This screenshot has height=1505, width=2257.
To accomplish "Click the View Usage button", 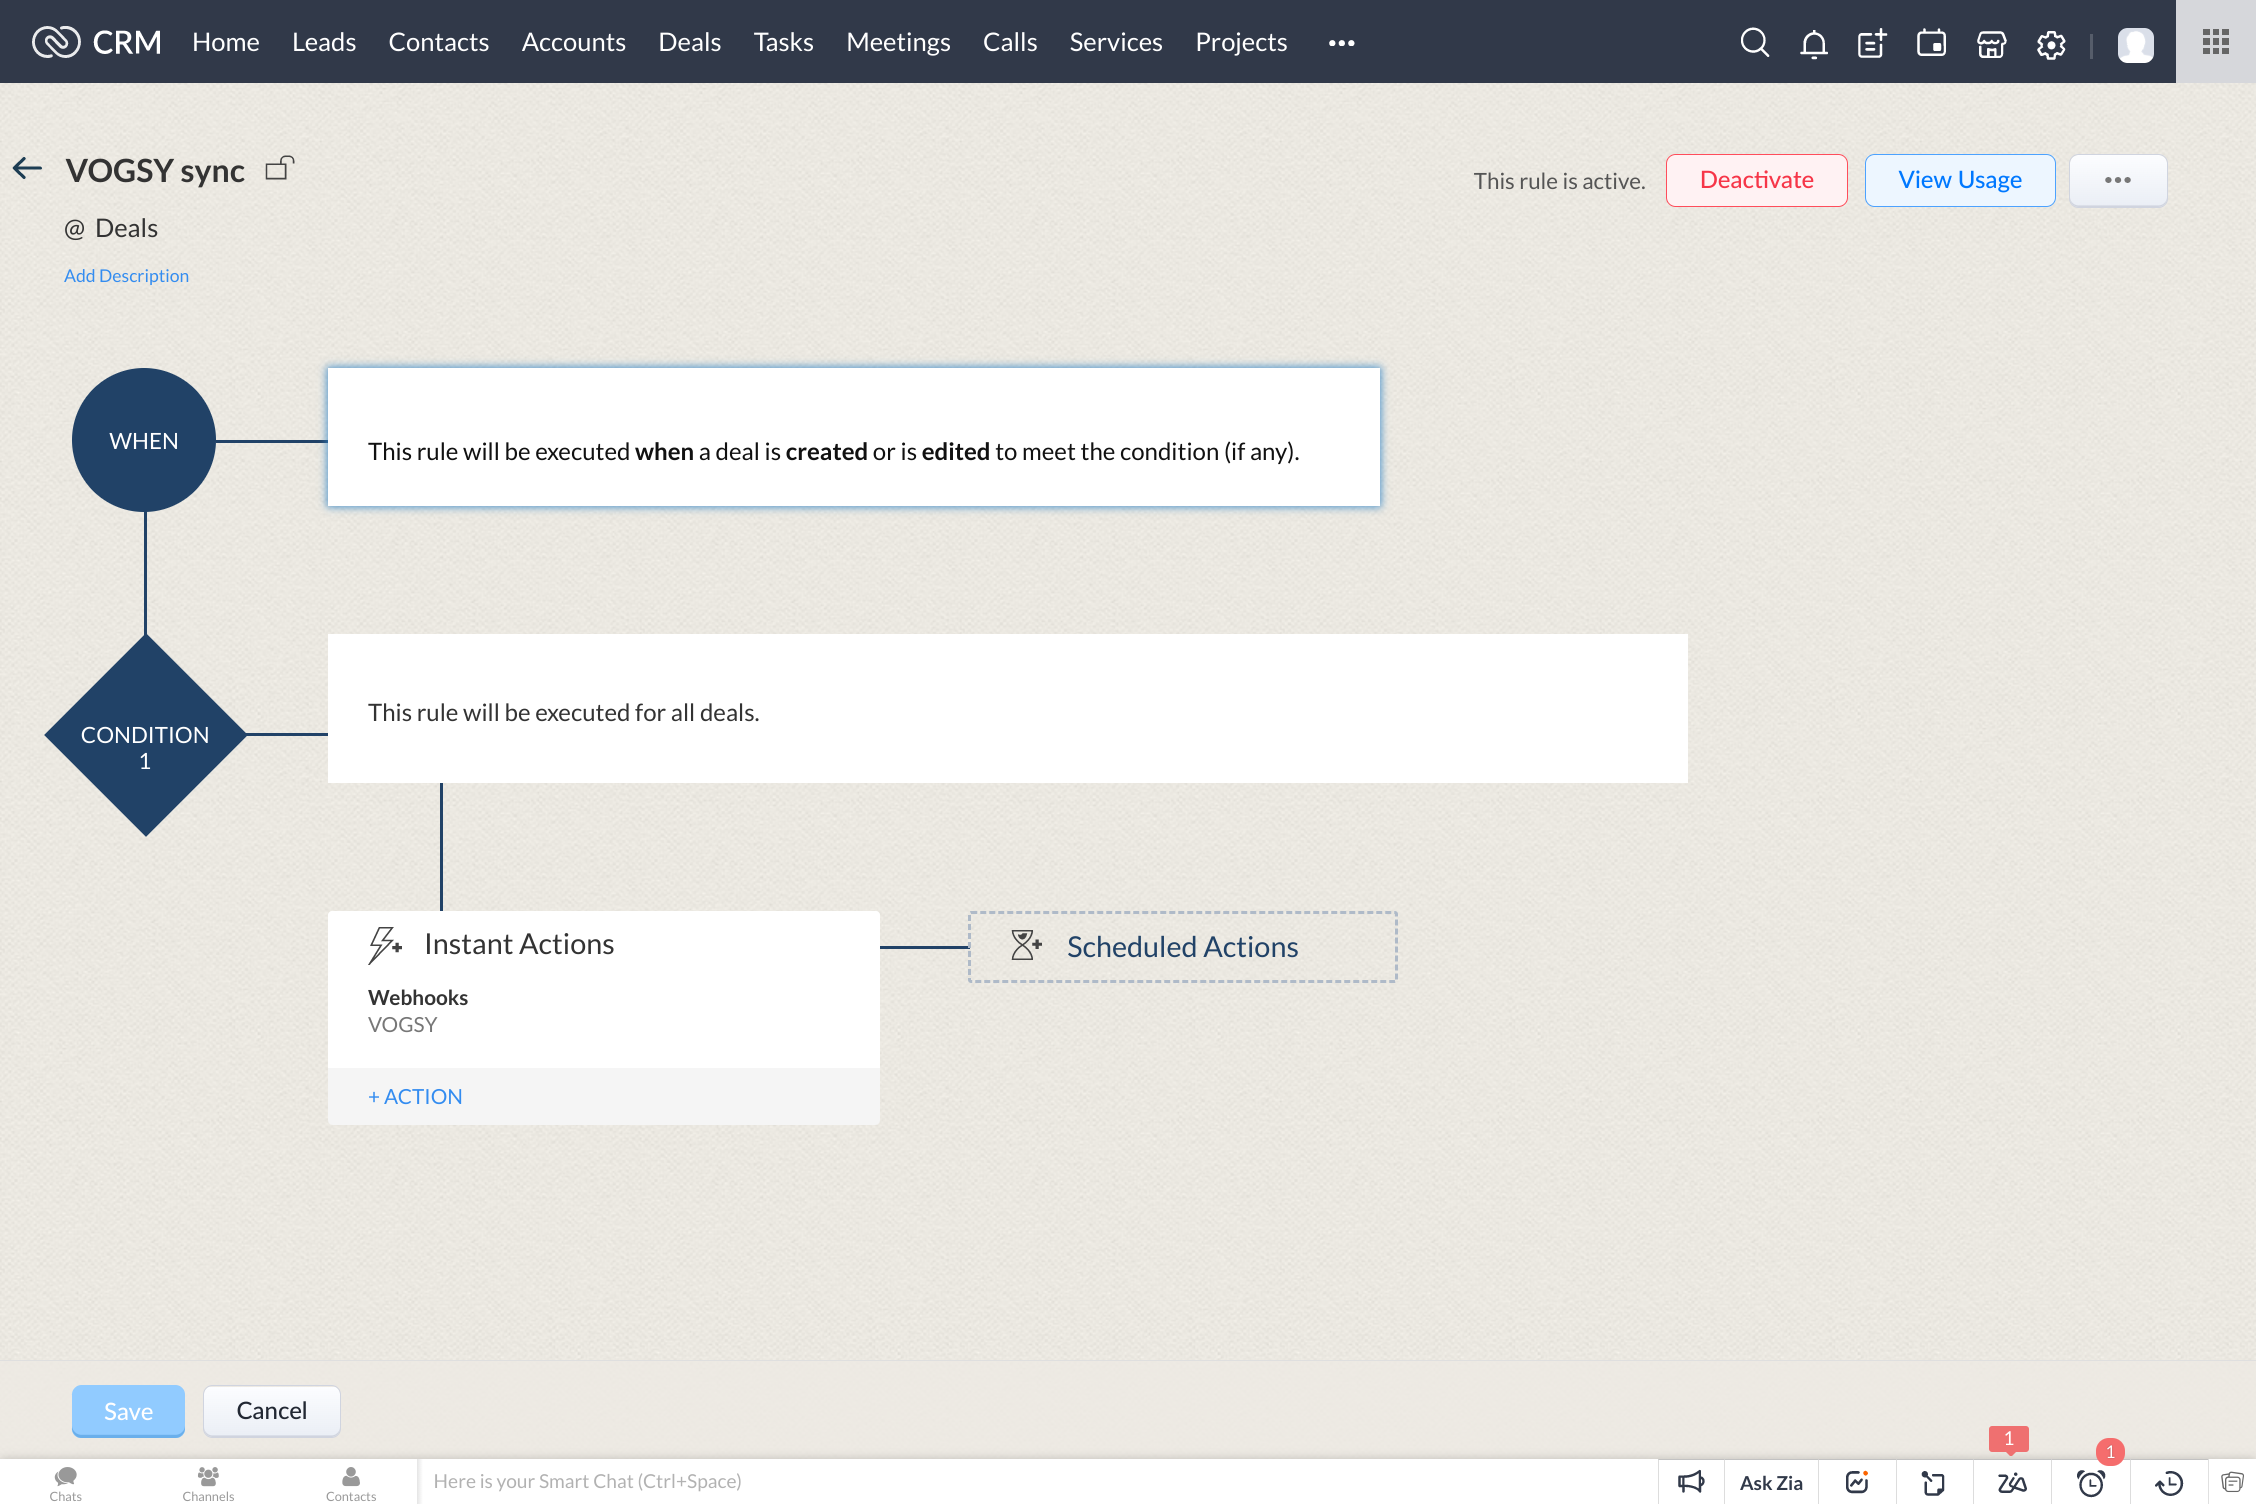I will point(1960,180).
